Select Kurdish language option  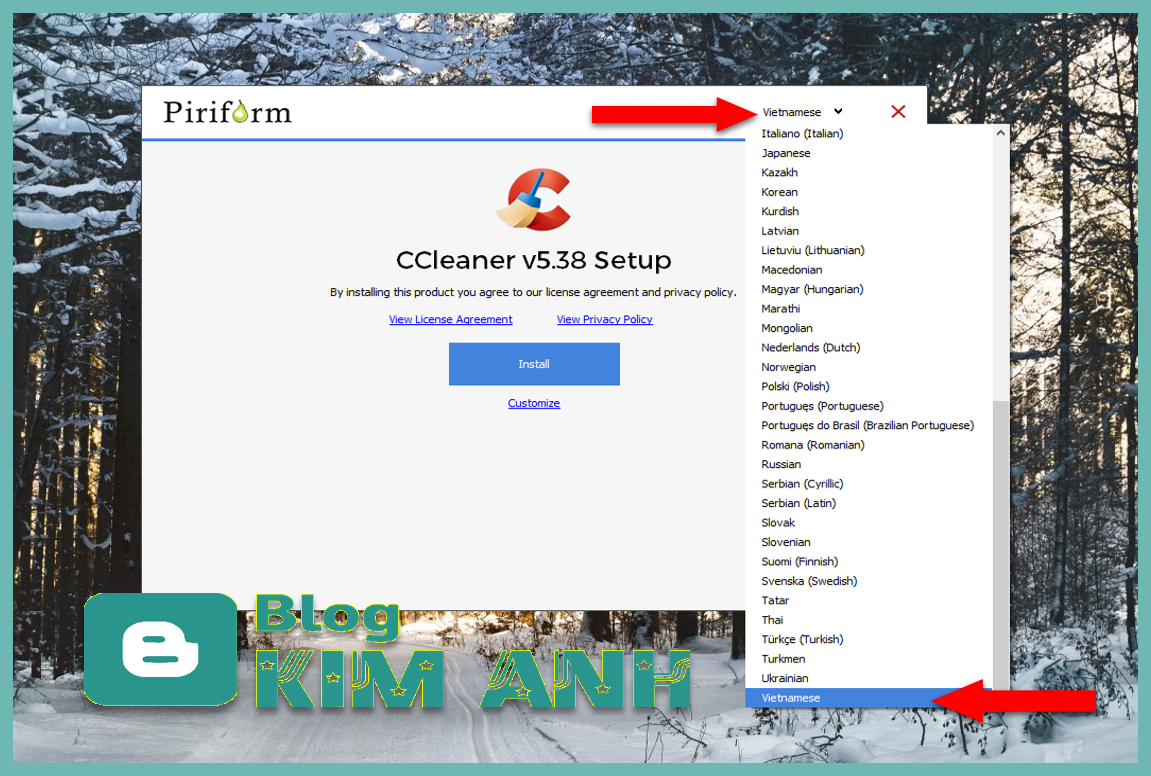click(869, 211)
